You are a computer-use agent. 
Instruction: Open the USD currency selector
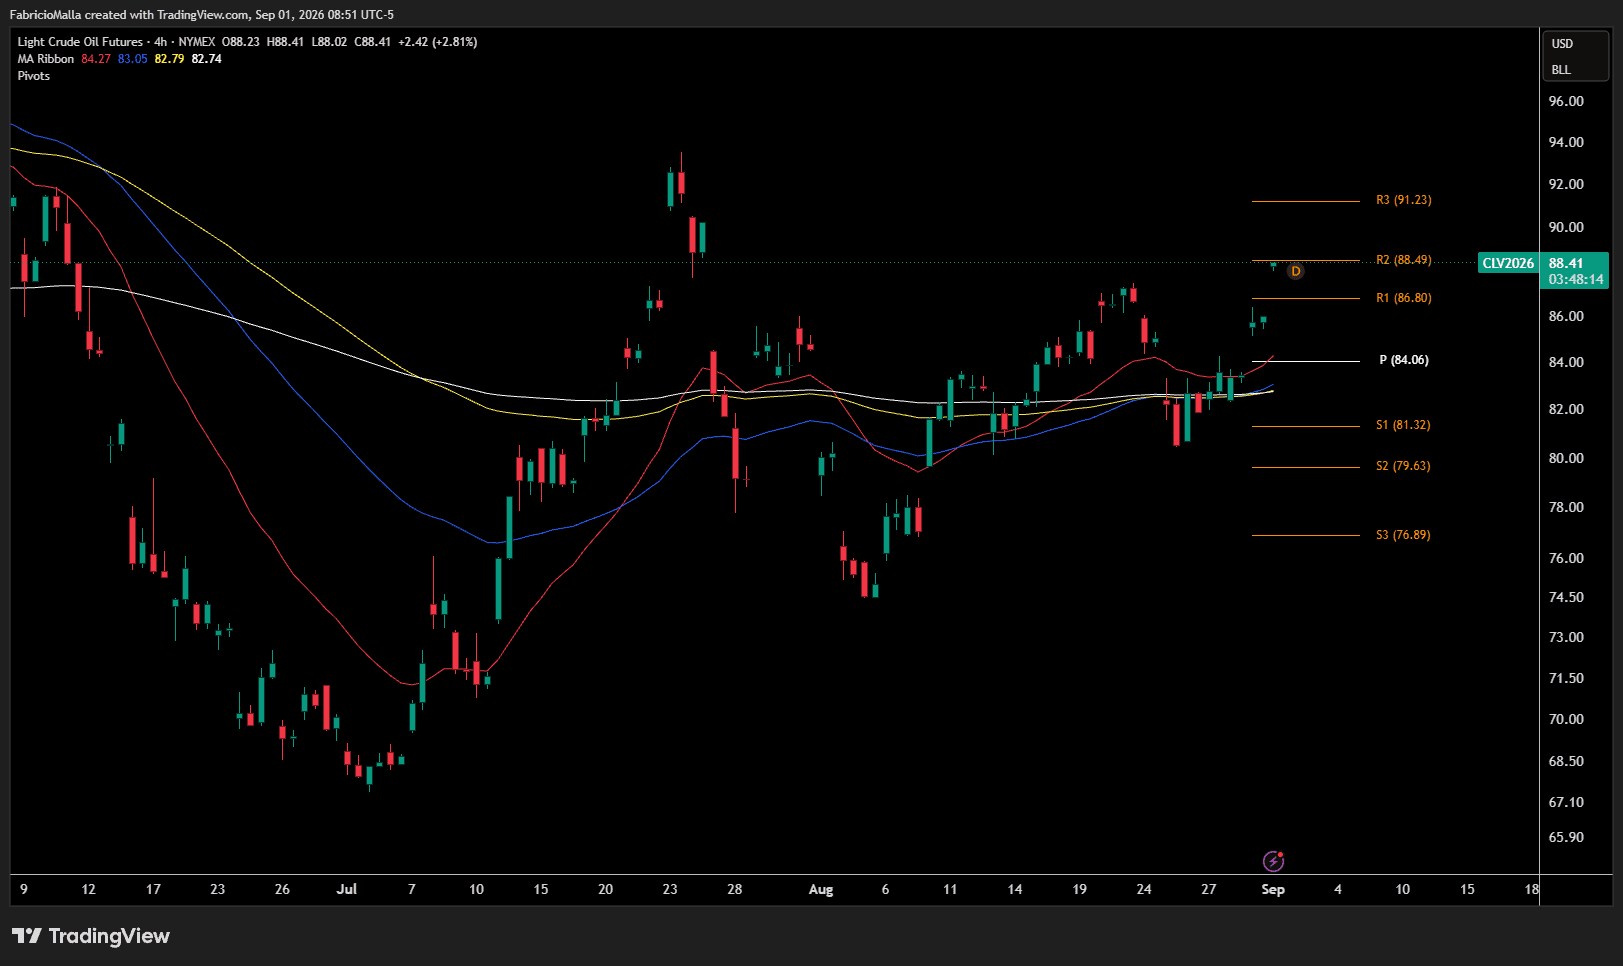1562,44
